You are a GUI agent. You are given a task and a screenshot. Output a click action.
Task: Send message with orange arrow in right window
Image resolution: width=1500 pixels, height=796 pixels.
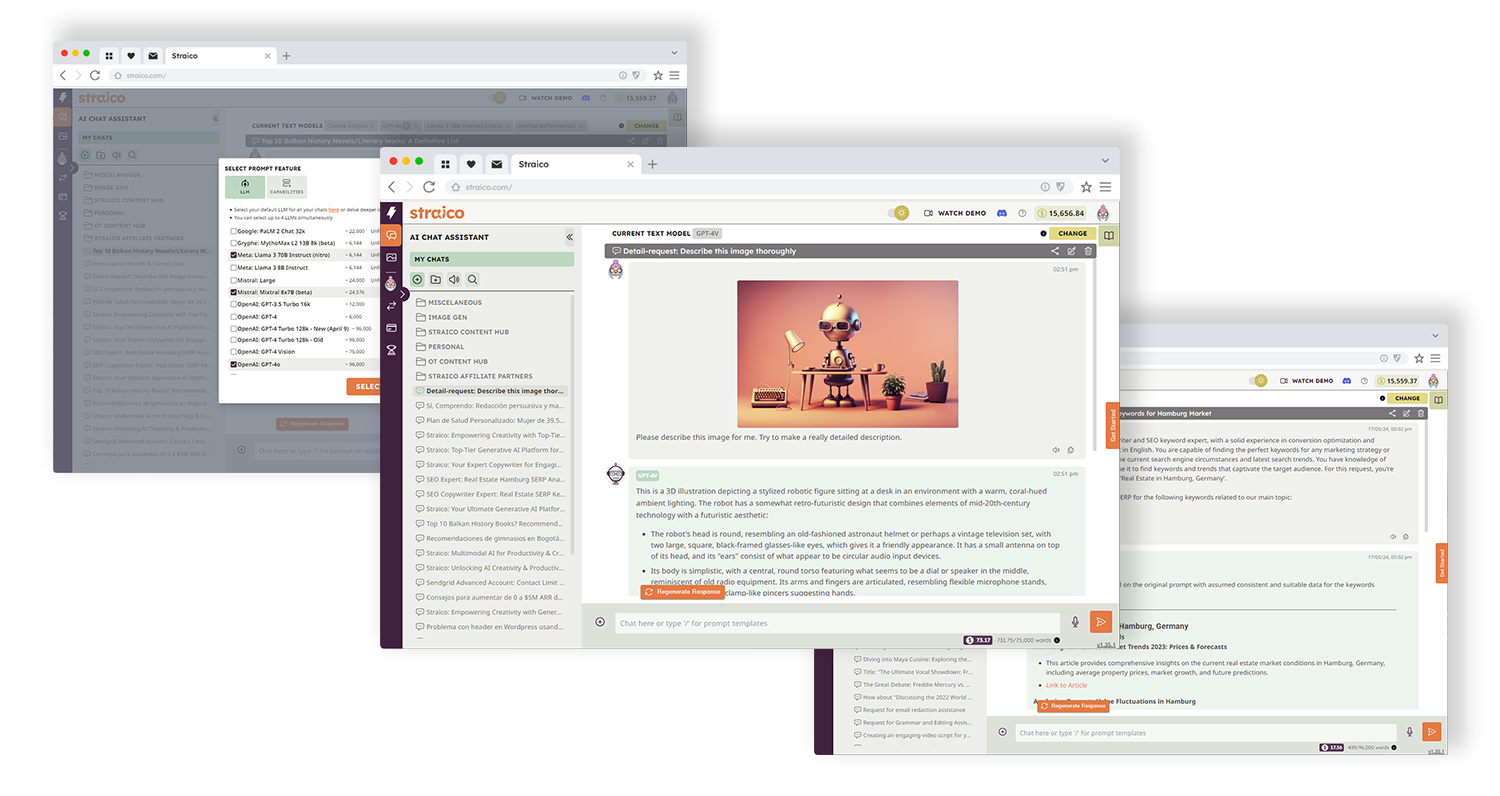point(1432,732)
